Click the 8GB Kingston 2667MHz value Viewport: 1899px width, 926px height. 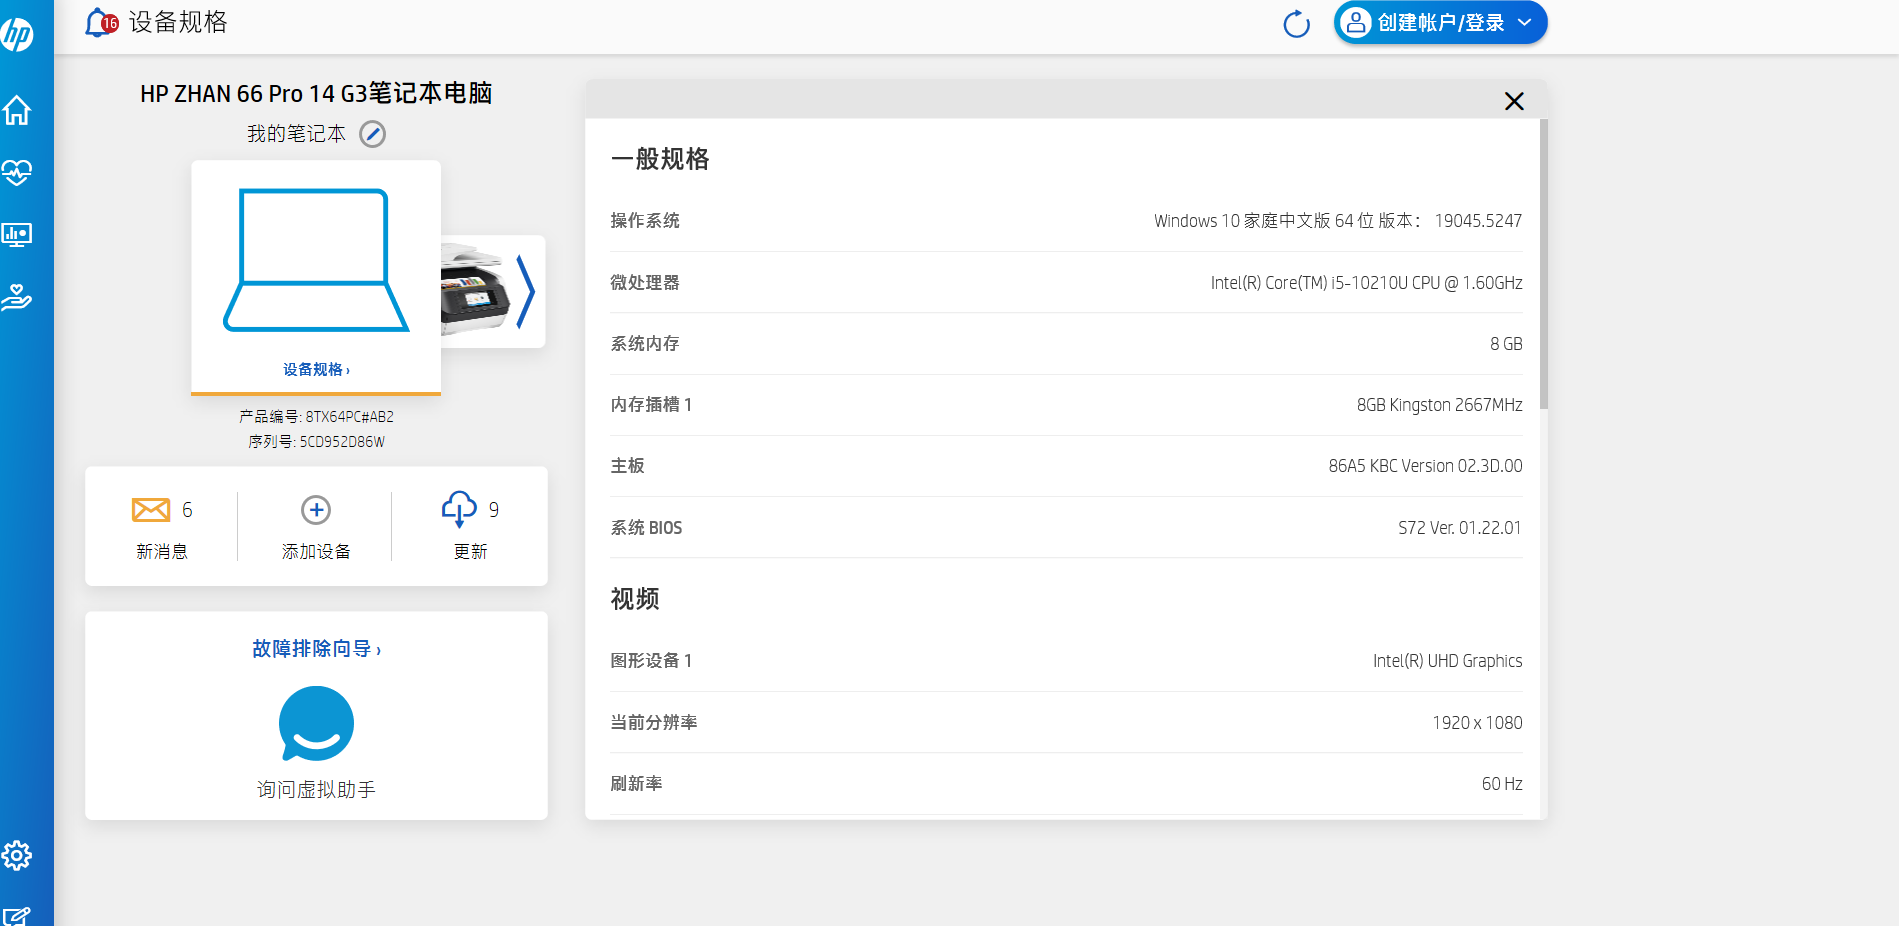tap(1439, 405)
